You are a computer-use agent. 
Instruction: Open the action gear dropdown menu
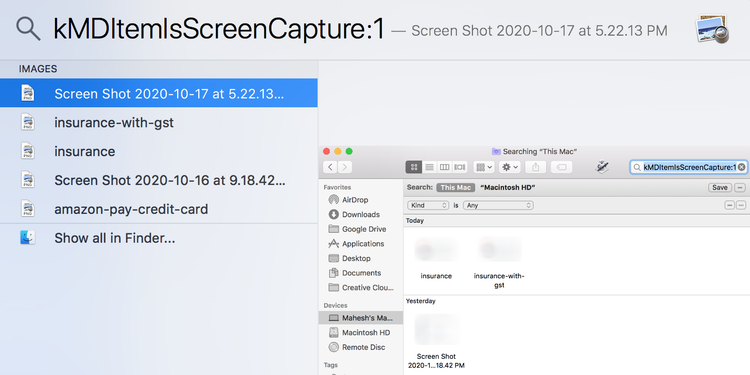click(x=509, y=167)
